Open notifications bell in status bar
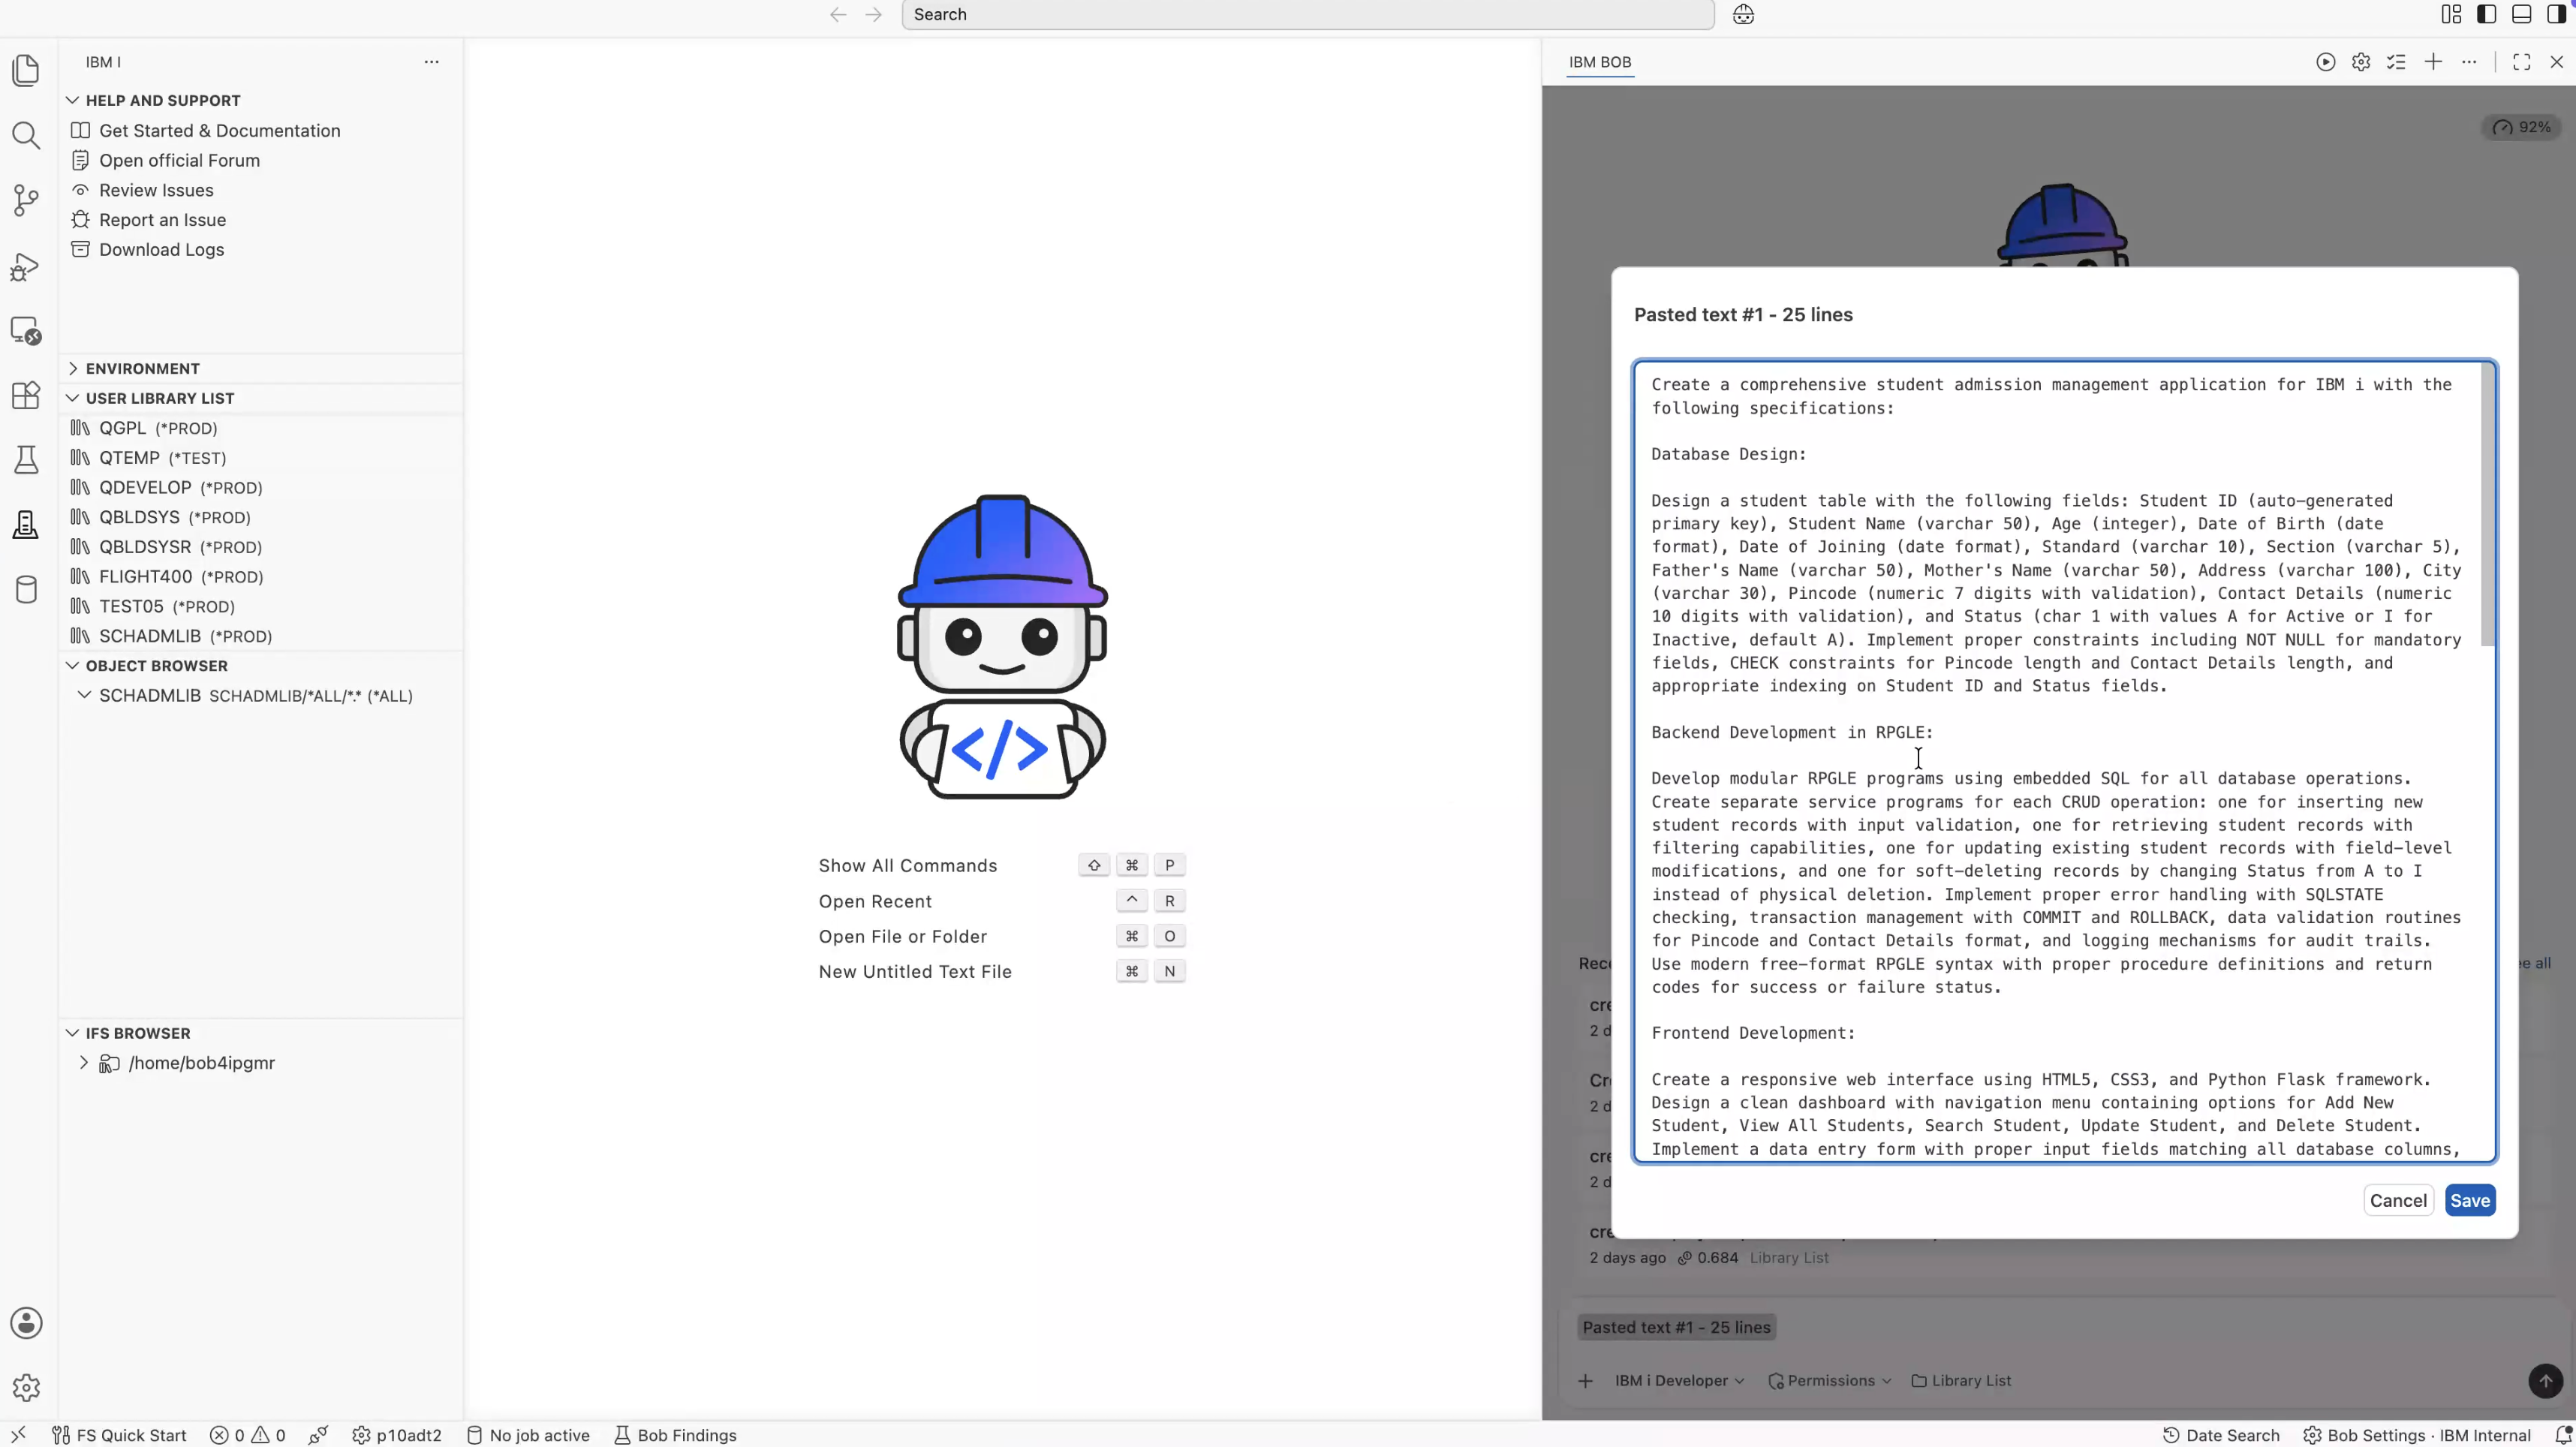This screenshot has height=1447, width=2576. coord(2563,1435)
